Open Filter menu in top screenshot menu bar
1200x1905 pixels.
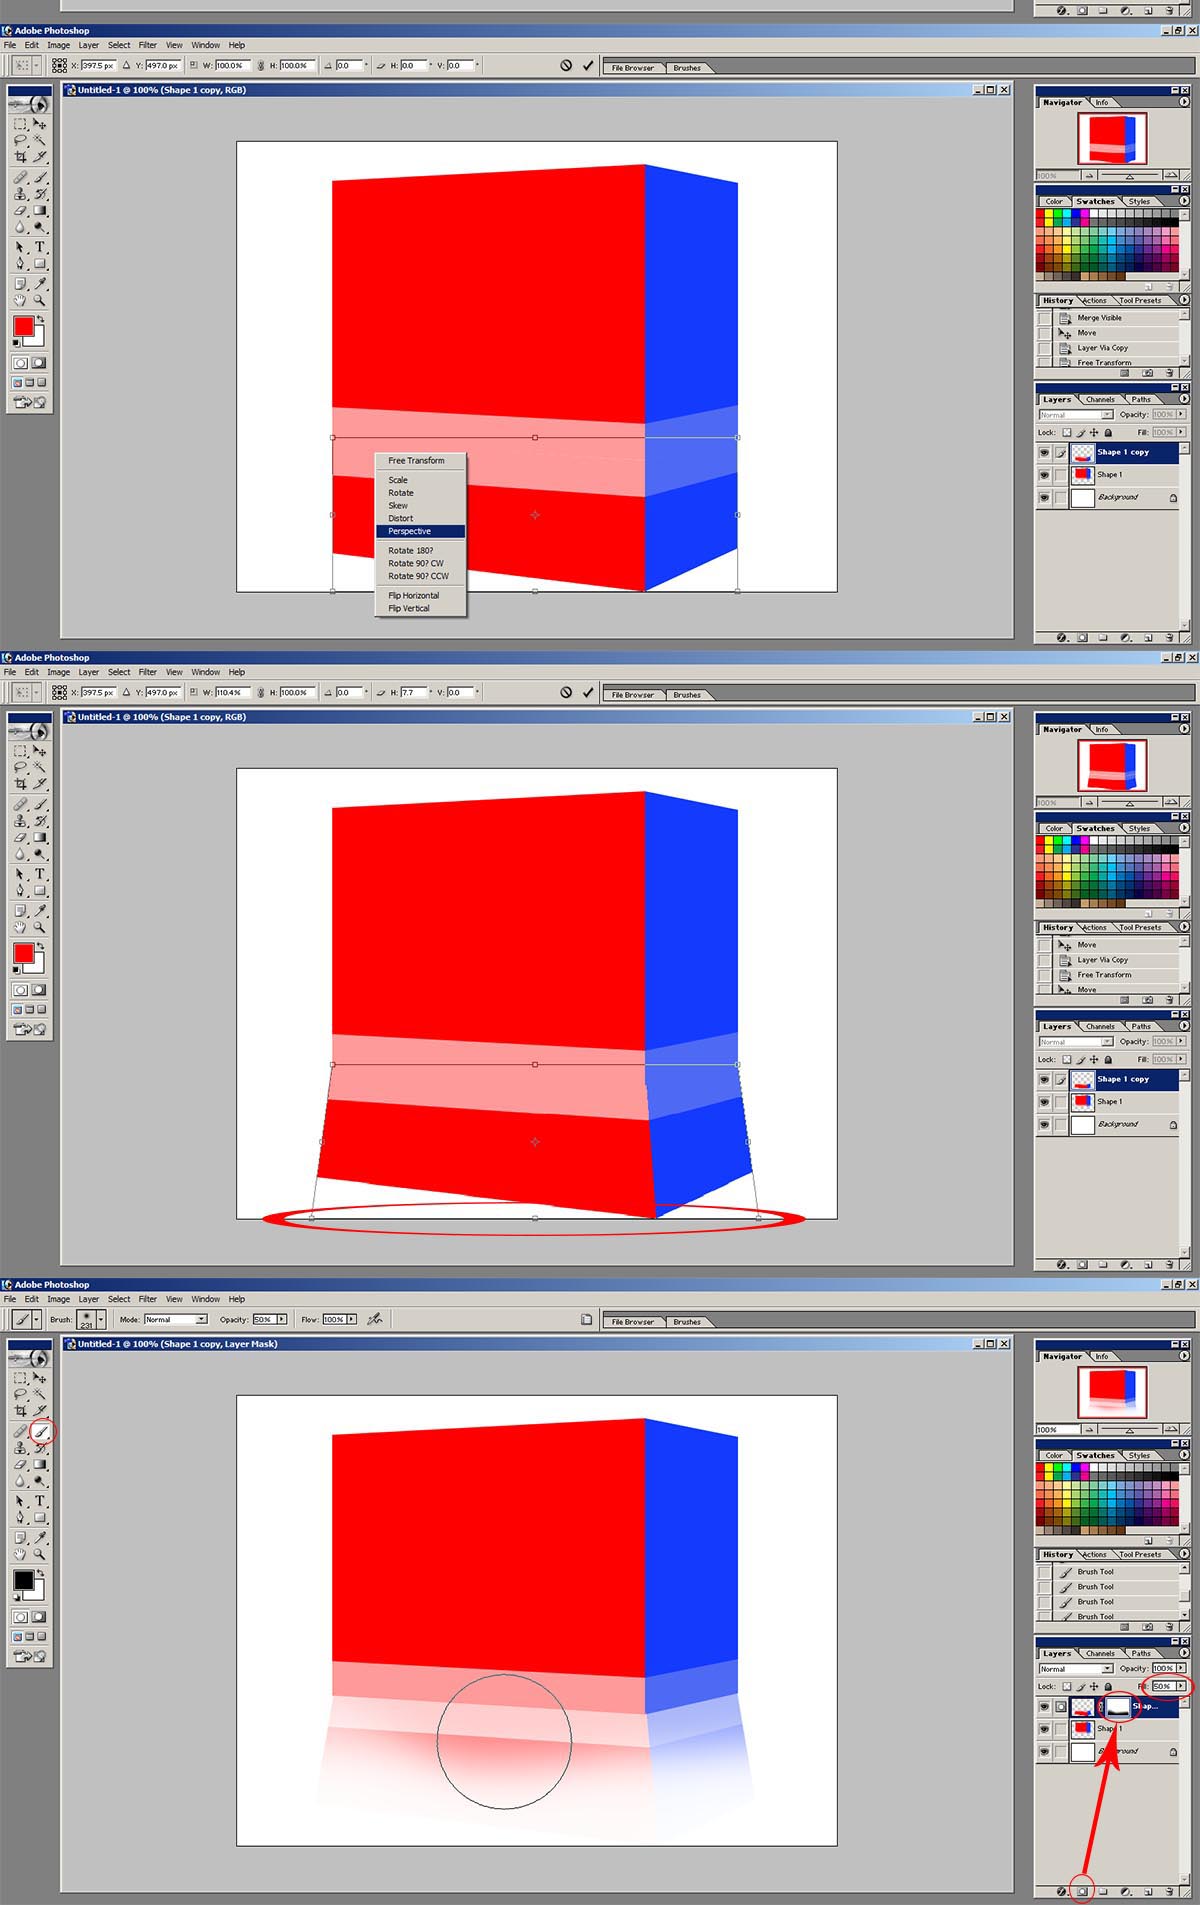pos(148,45)
